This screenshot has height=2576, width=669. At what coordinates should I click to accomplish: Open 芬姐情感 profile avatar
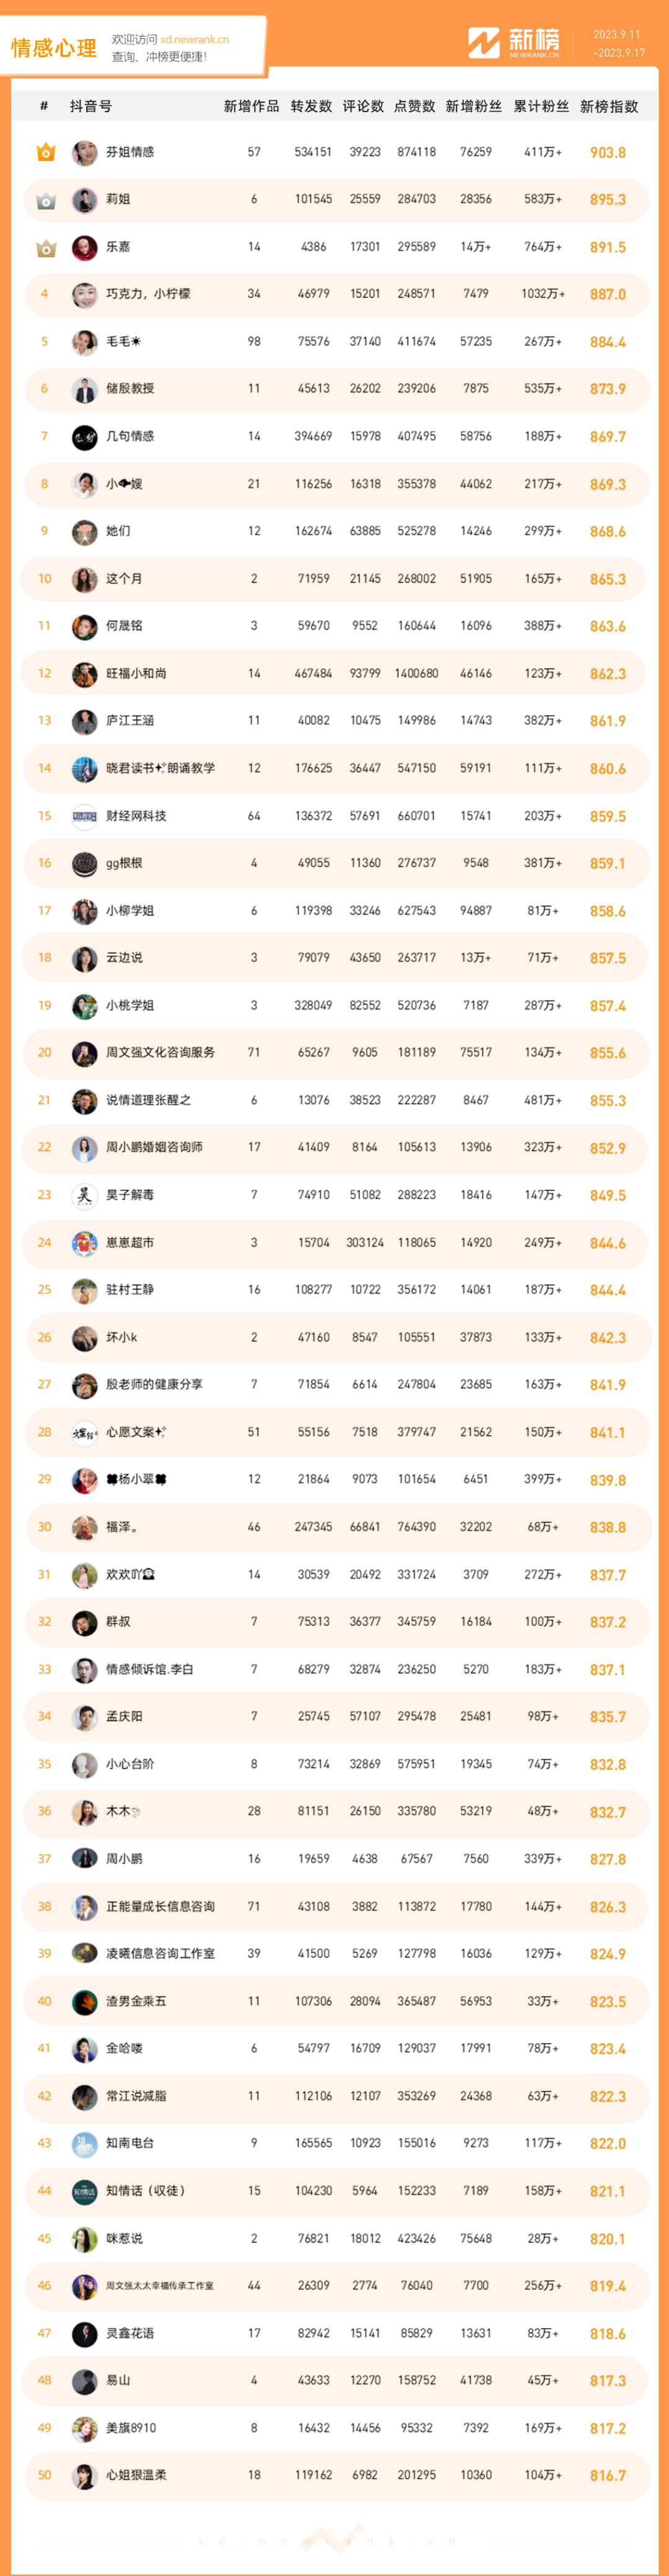tap(85, 152)
